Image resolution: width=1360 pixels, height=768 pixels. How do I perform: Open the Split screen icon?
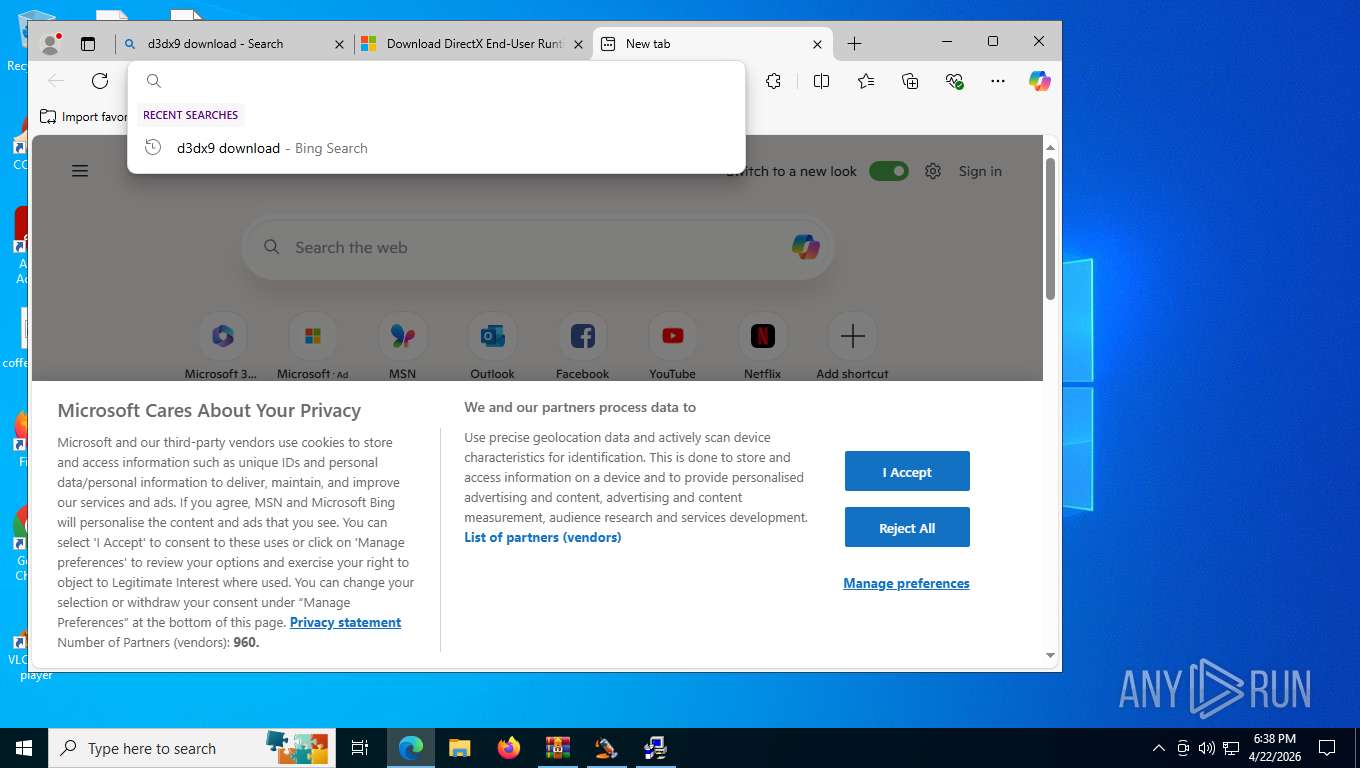[x=821, y=81]
